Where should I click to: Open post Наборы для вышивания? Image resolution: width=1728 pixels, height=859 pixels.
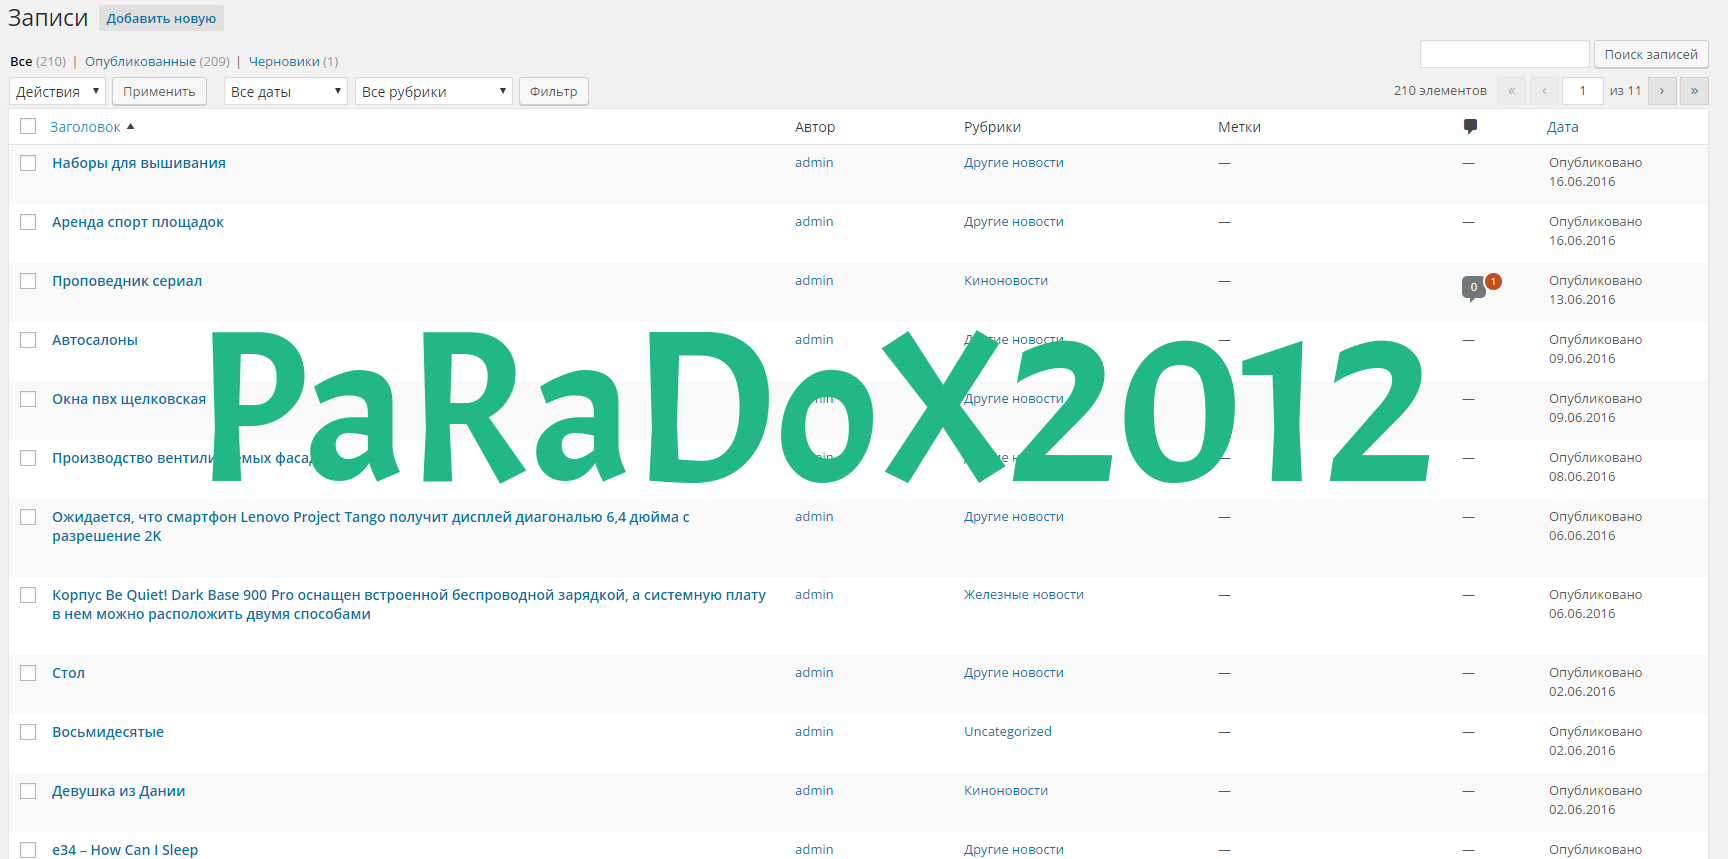tap(139, 163)
